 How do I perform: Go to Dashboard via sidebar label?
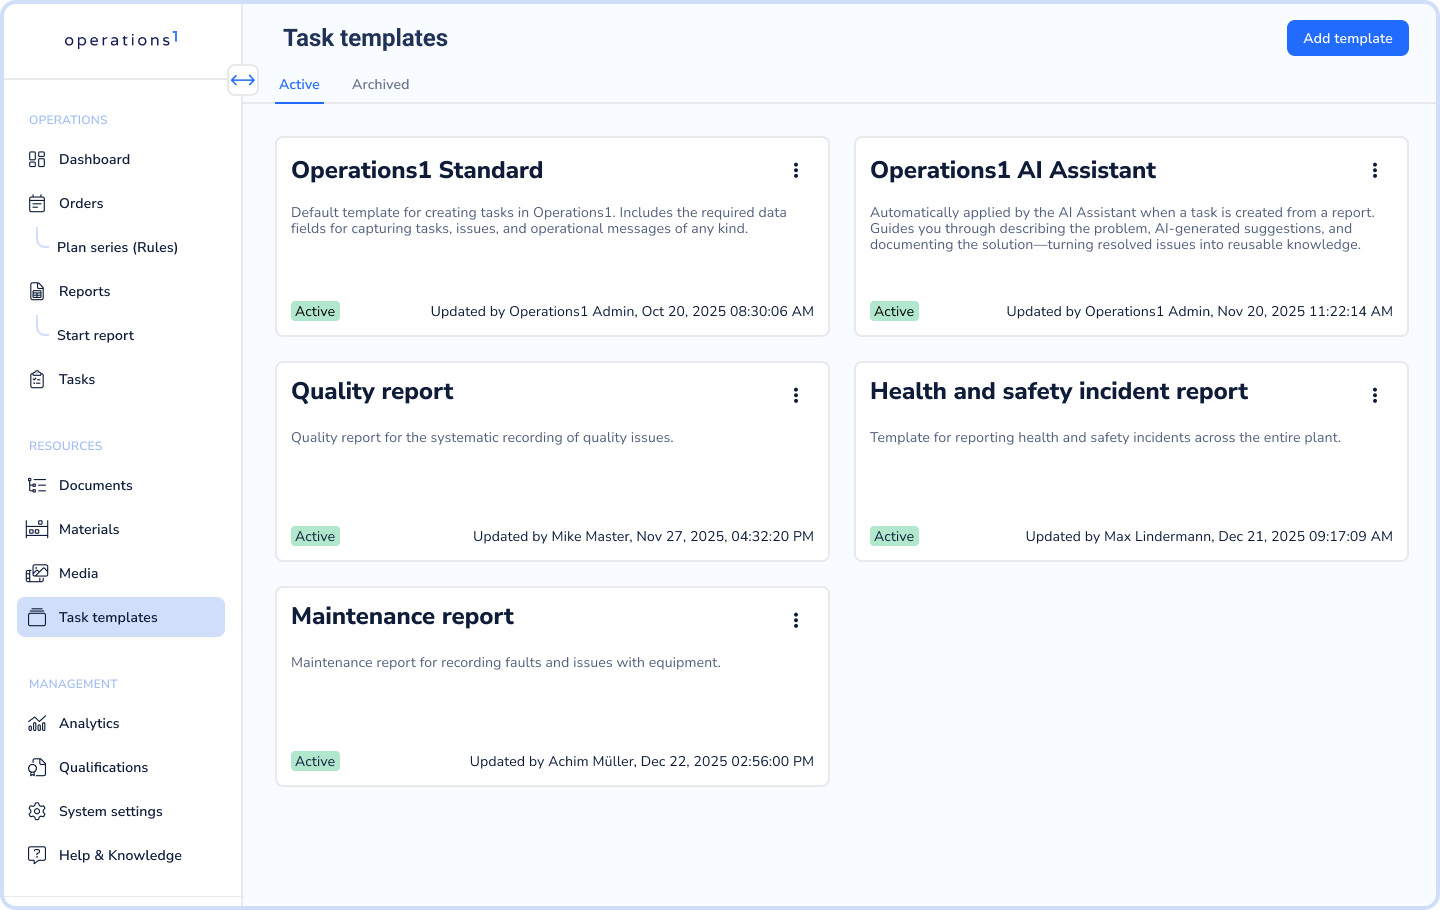click(94, 159)
